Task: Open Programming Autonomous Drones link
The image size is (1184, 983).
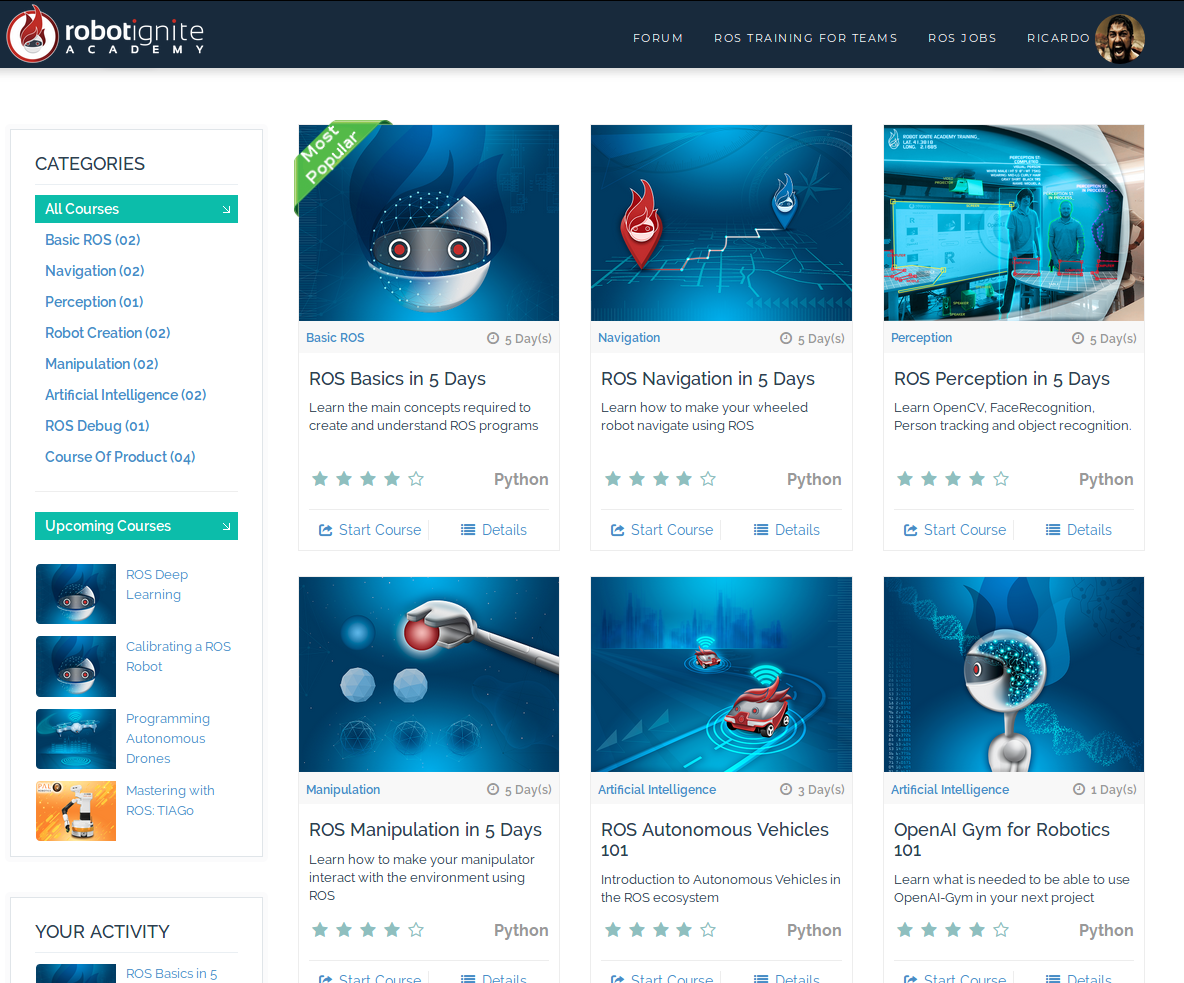Action: pyautogui.click(x=168, y=738)
